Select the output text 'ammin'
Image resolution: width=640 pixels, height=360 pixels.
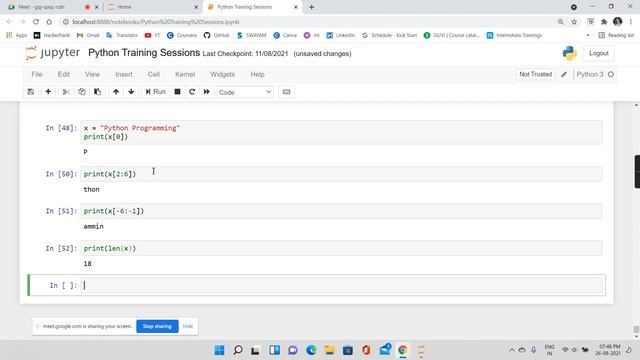click(93, 227)
